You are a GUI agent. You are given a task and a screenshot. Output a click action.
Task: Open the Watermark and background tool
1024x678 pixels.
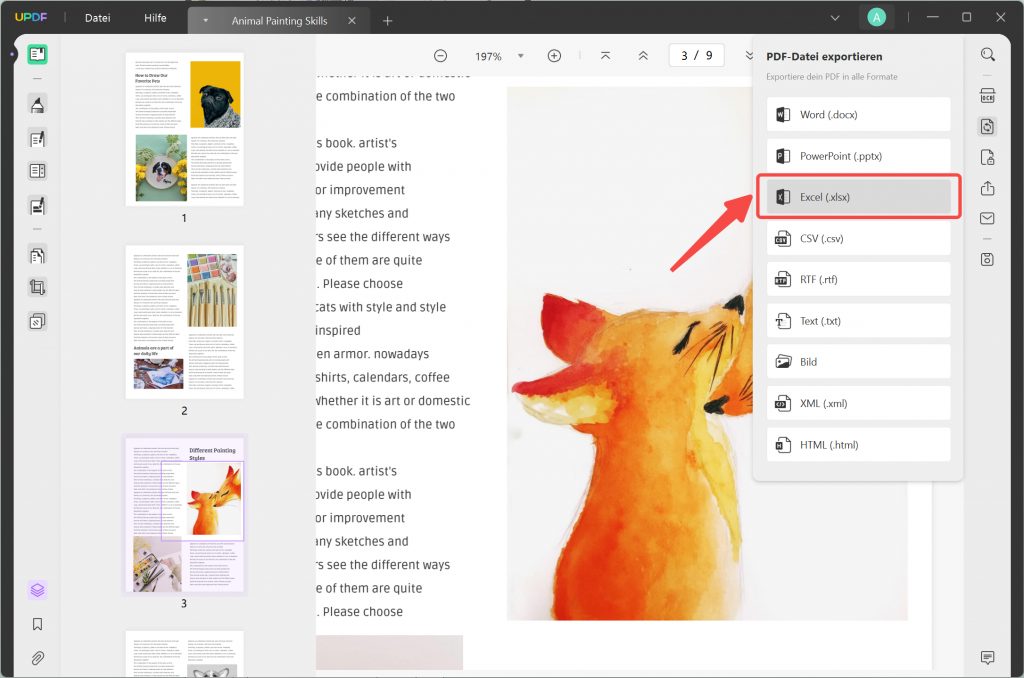(37, 321)
